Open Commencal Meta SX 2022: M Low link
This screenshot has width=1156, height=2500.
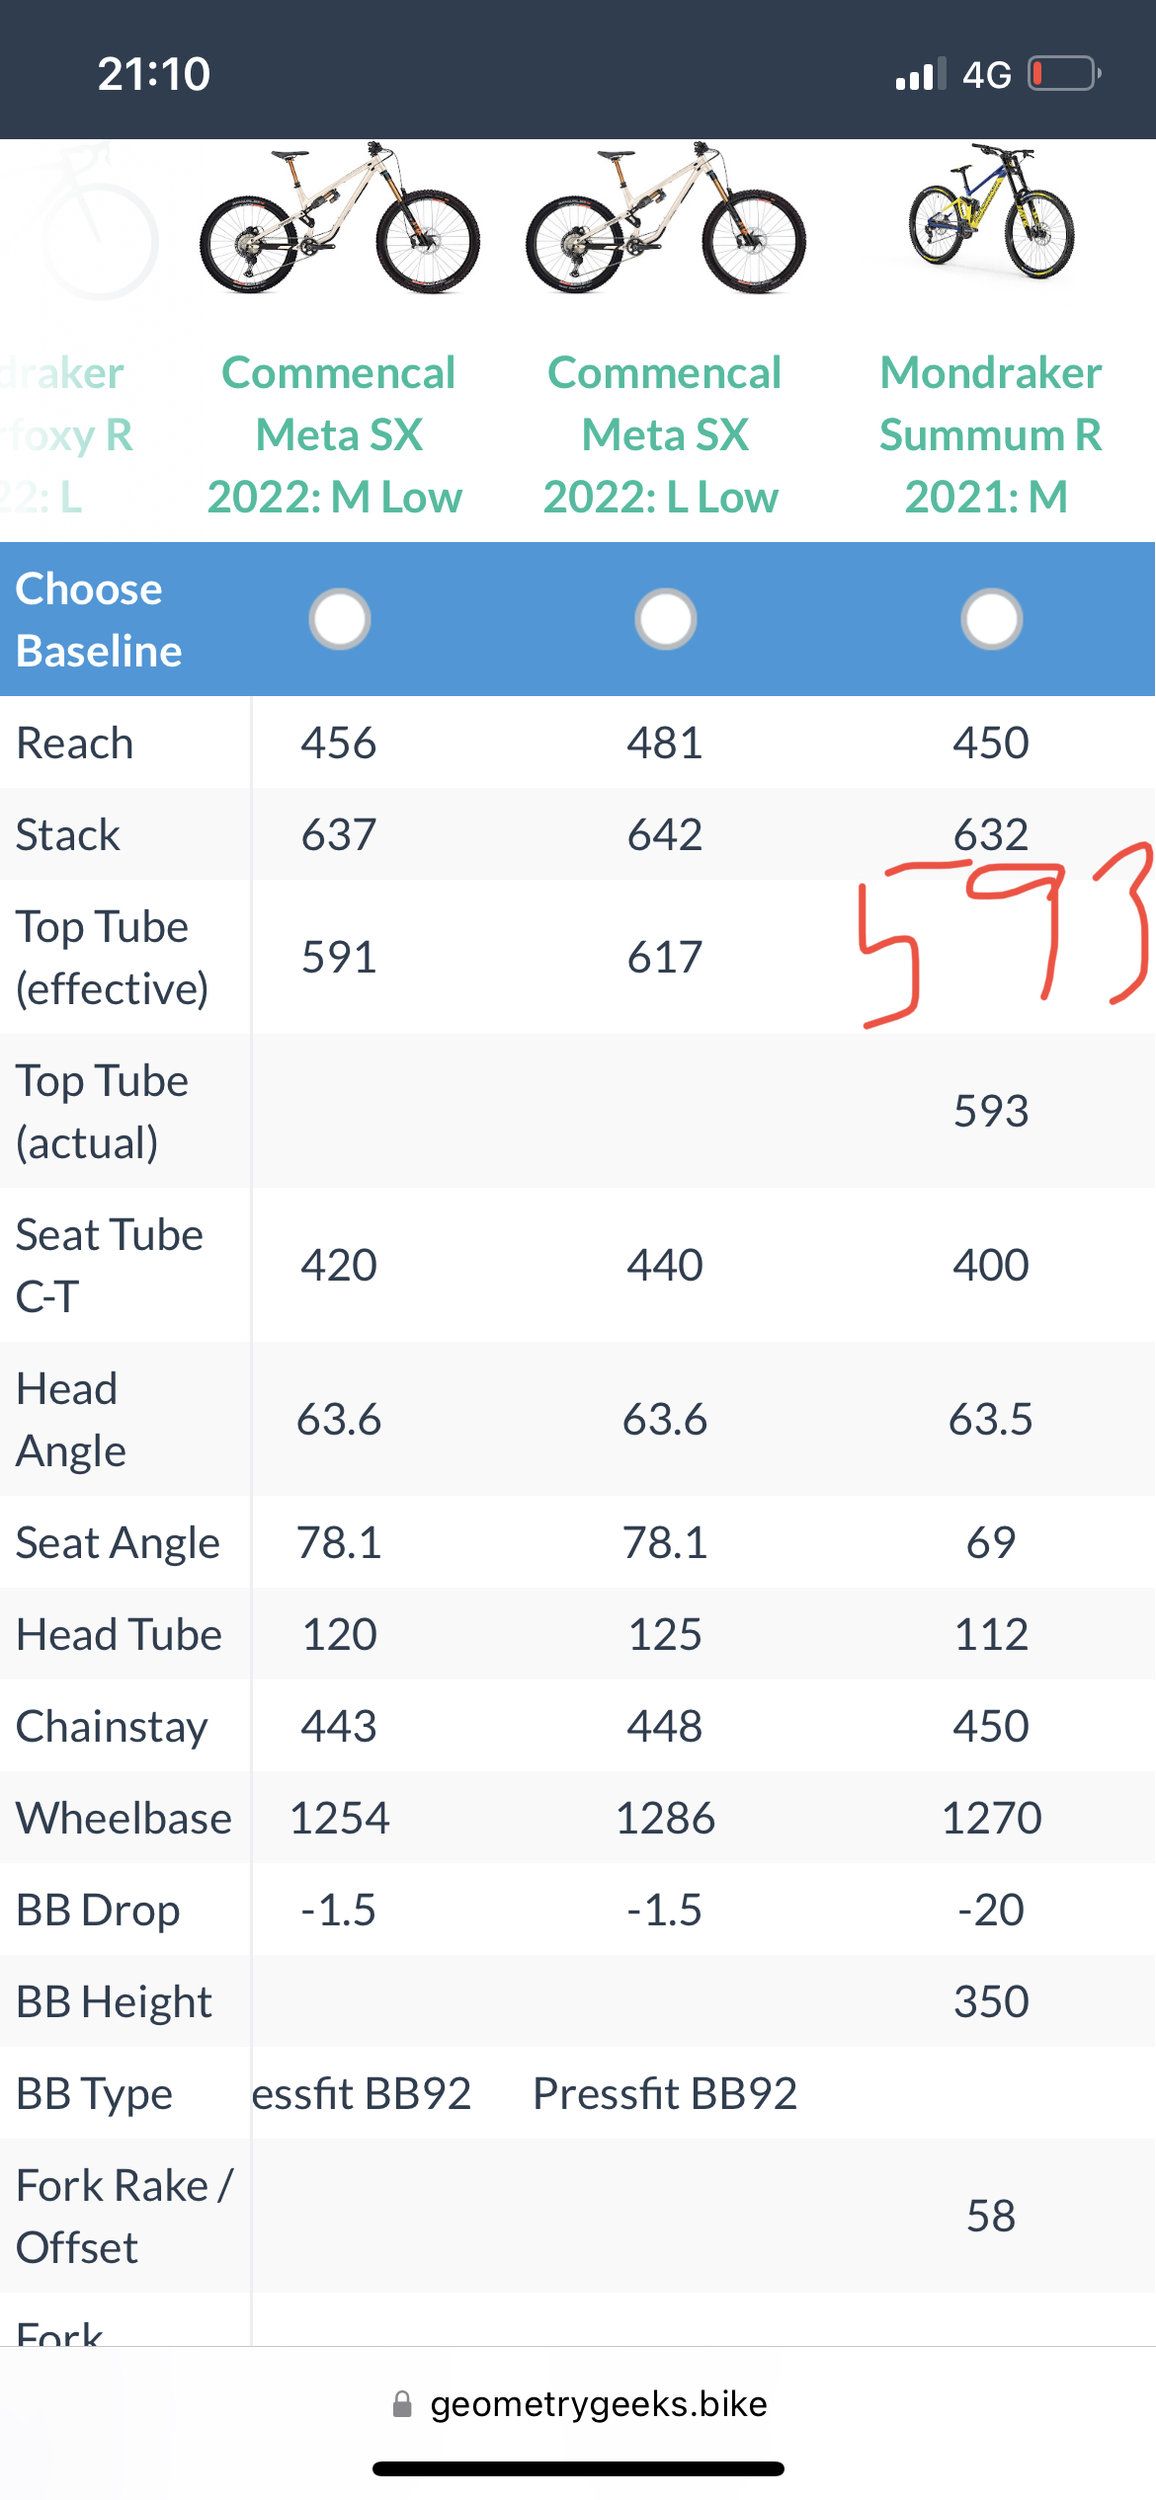point(338,435)
